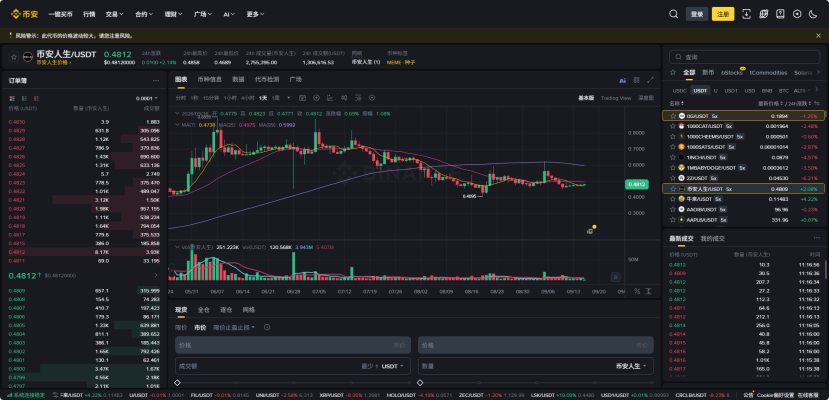Open the 0.0001 price precision dropdown
The width and height of the screenshot is (829, 400).
(x=146, y=98)
